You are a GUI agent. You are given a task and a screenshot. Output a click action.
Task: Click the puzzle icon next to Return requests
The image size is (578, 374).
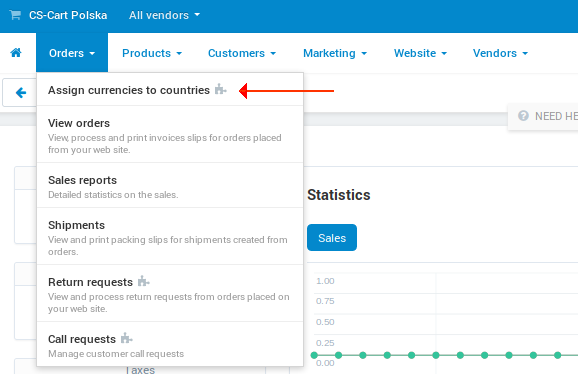(143, 281)
